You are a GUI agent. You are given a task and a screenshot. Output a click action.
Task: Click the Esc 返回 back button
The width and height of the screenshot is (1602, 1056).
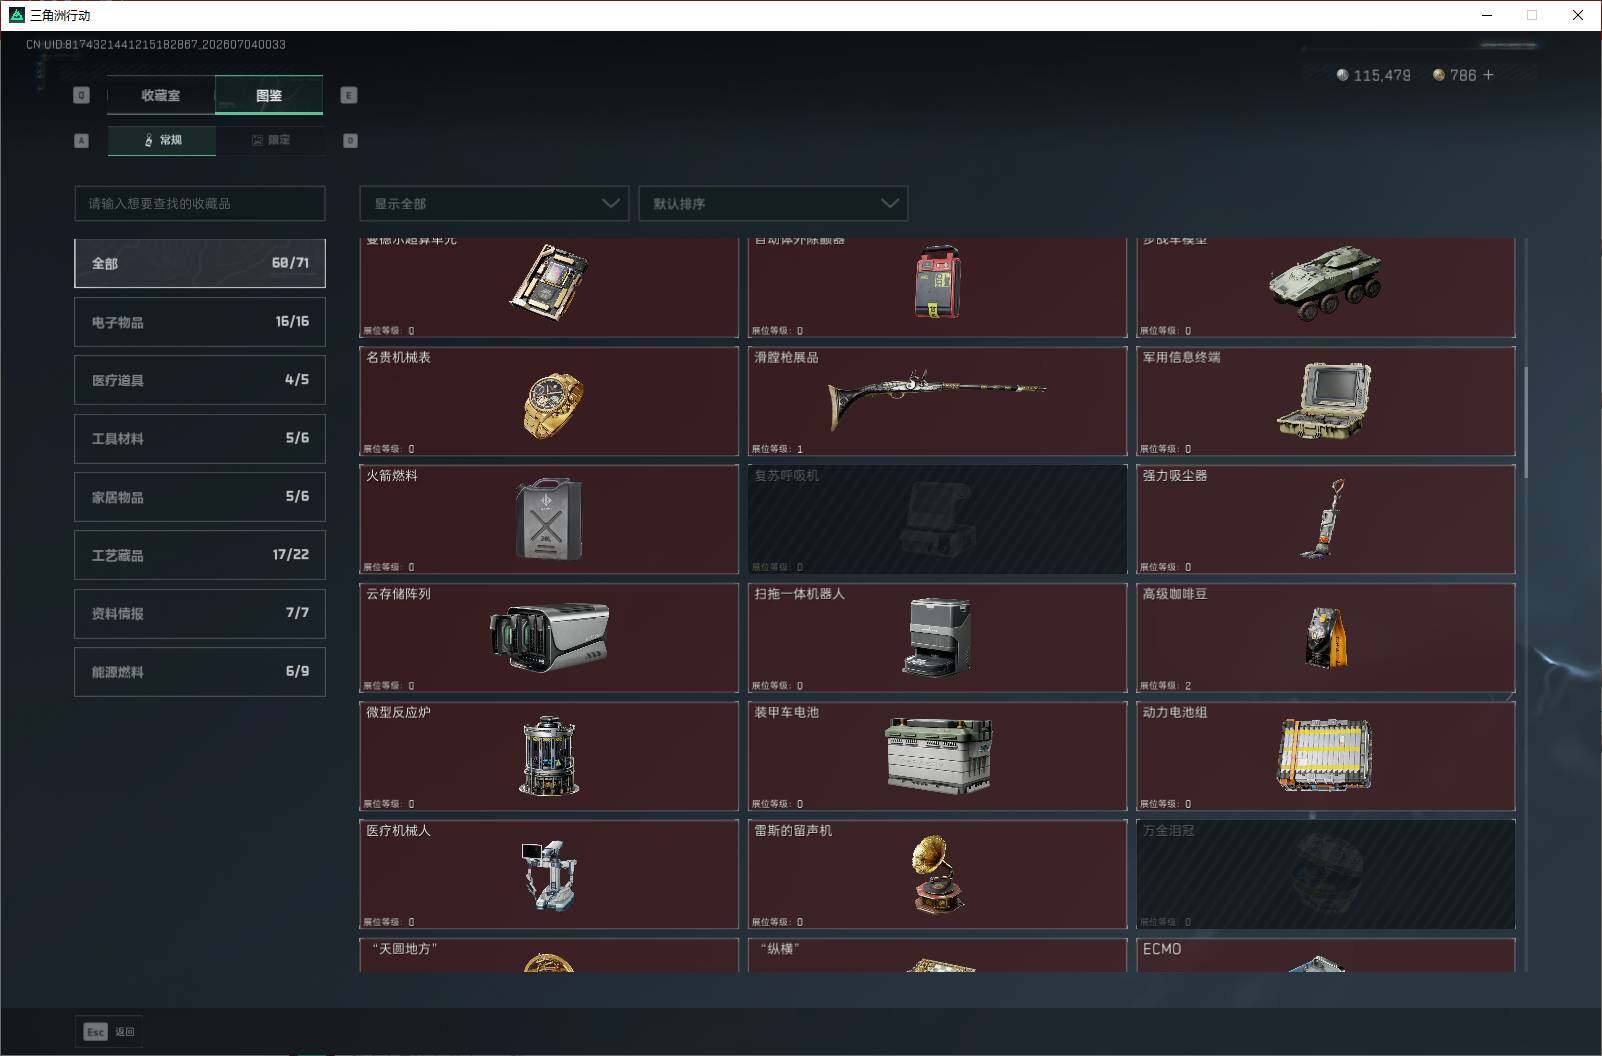pos(109,1032)
